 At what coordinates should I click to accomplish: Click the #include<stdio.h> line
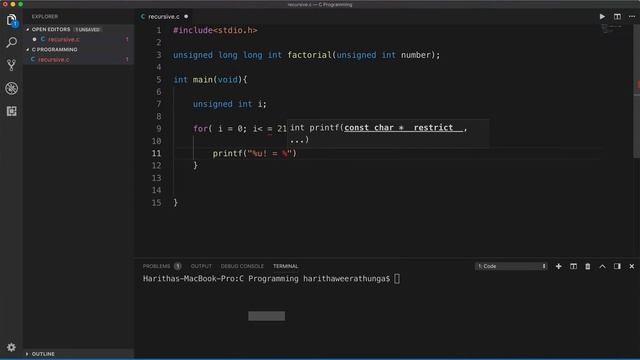tap(215, 31)
